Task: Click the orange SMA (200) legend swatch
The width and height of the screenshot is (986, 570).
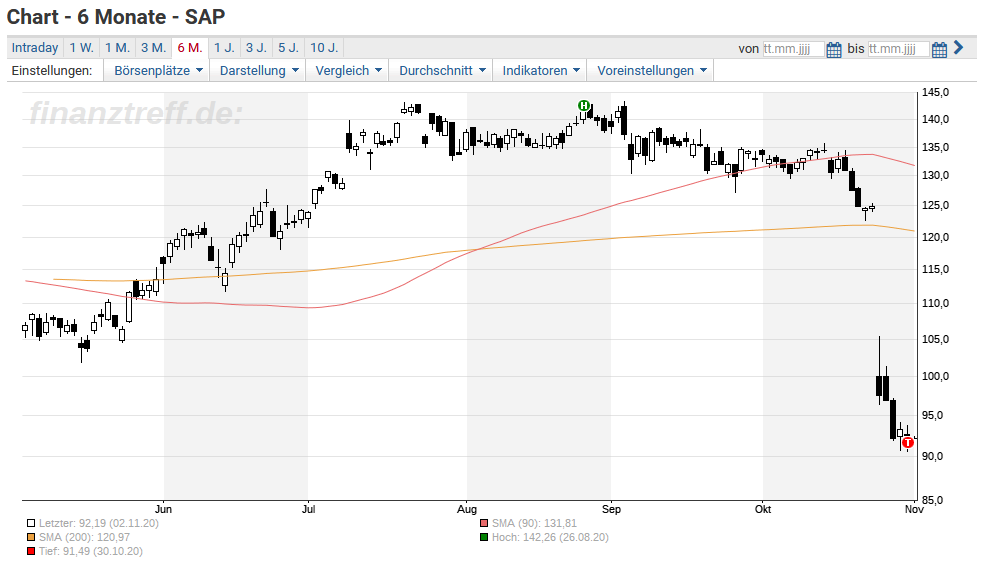Action: 31,537
